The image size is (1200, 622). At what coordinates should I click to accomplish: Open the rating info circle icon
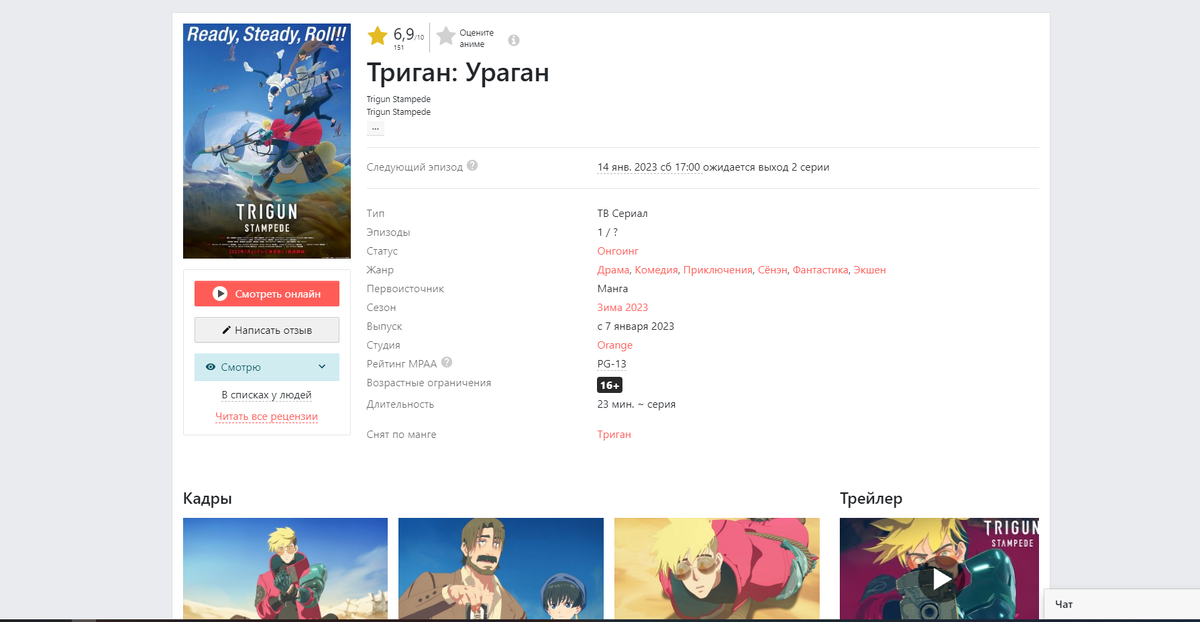514,41
